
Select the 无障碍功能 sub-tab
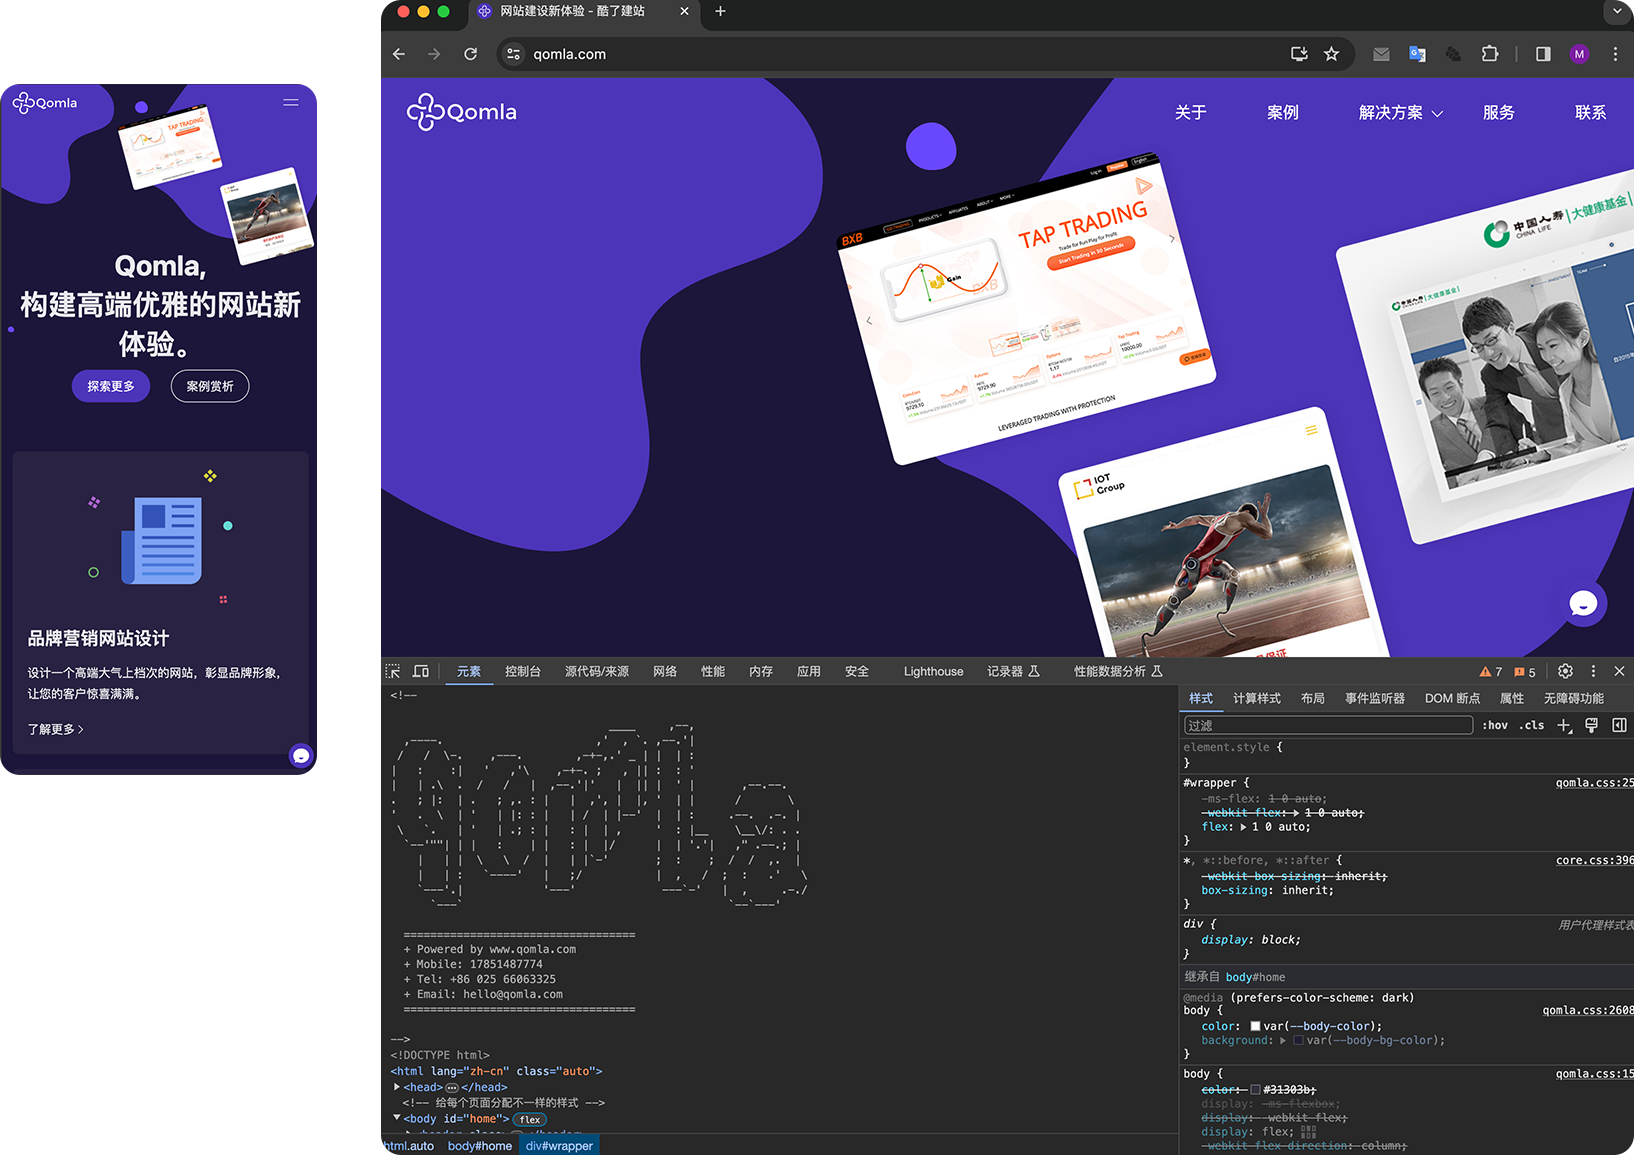click(1574, 698)
